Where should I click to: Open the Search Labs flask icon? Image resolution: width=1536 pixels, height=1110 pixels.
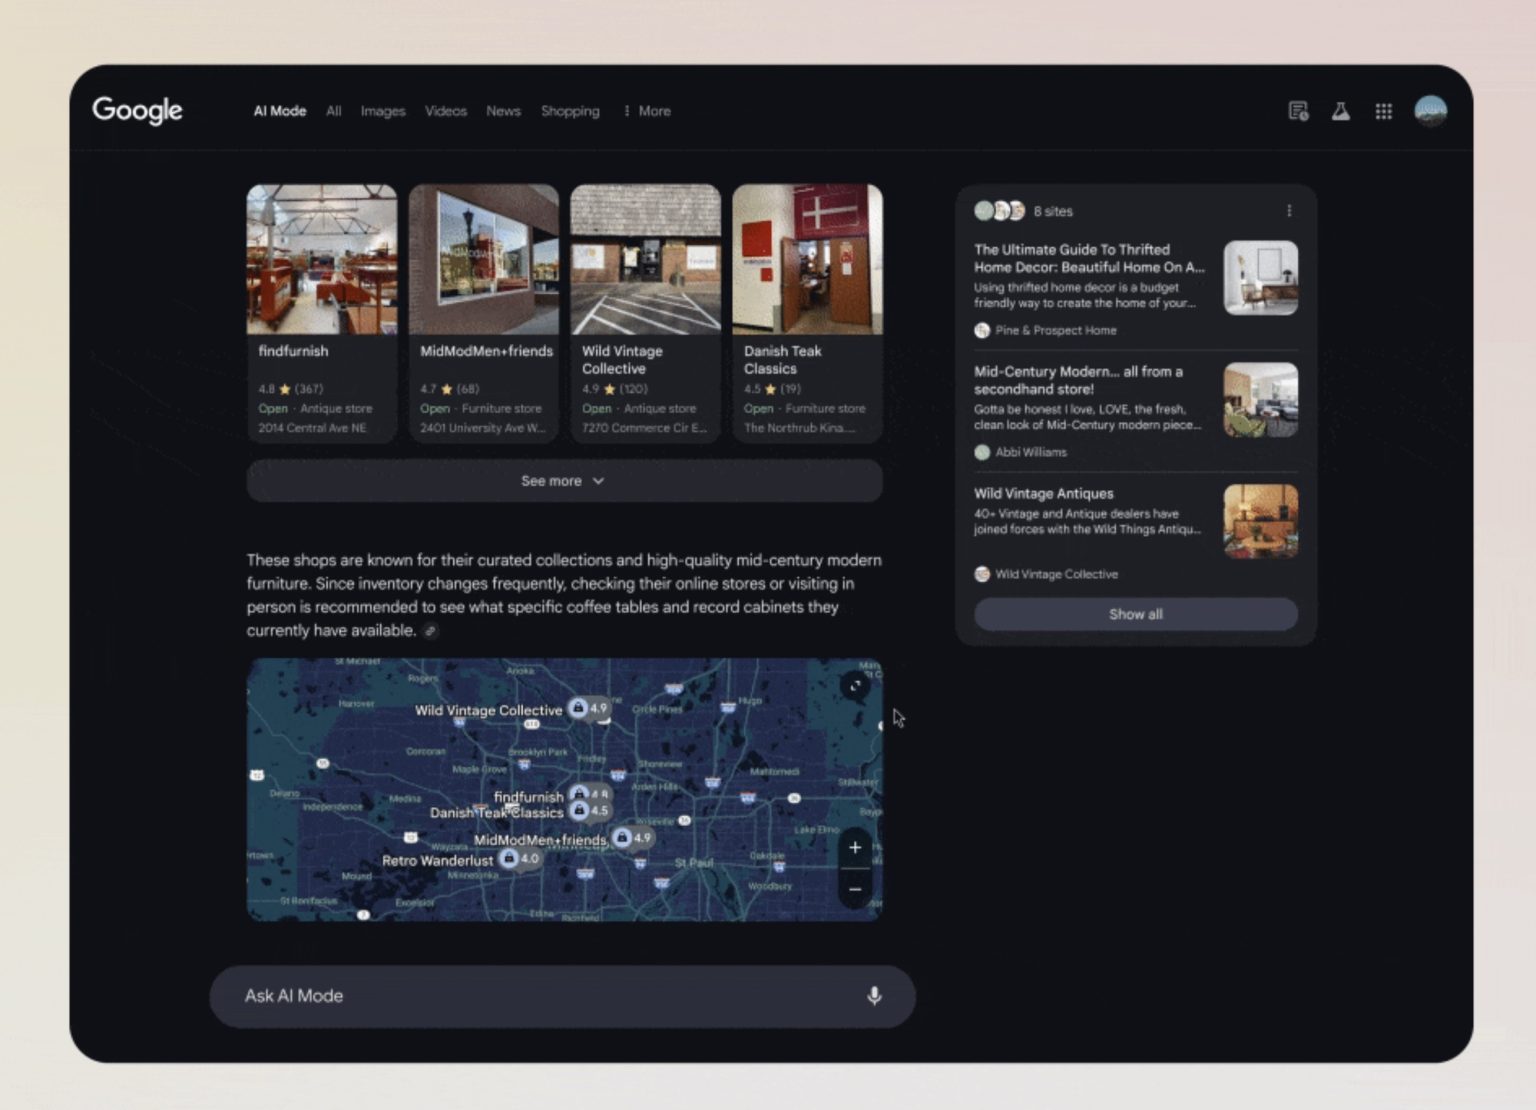tap(1341, 111)
